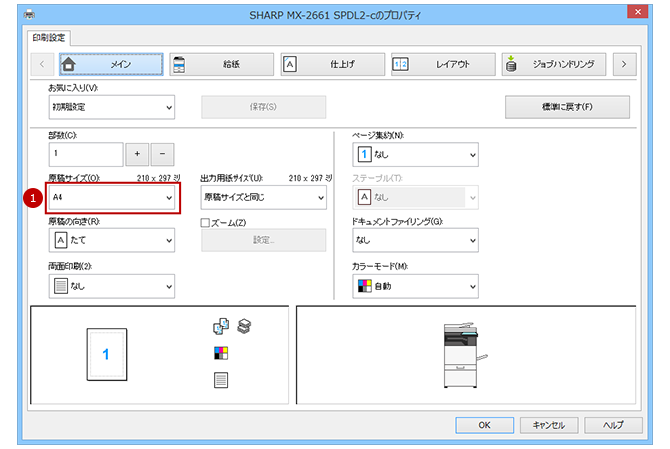Enable the ズーム(Z) checkbox
The width and height of the screenshot is (670, 449).
coord(205,223)
